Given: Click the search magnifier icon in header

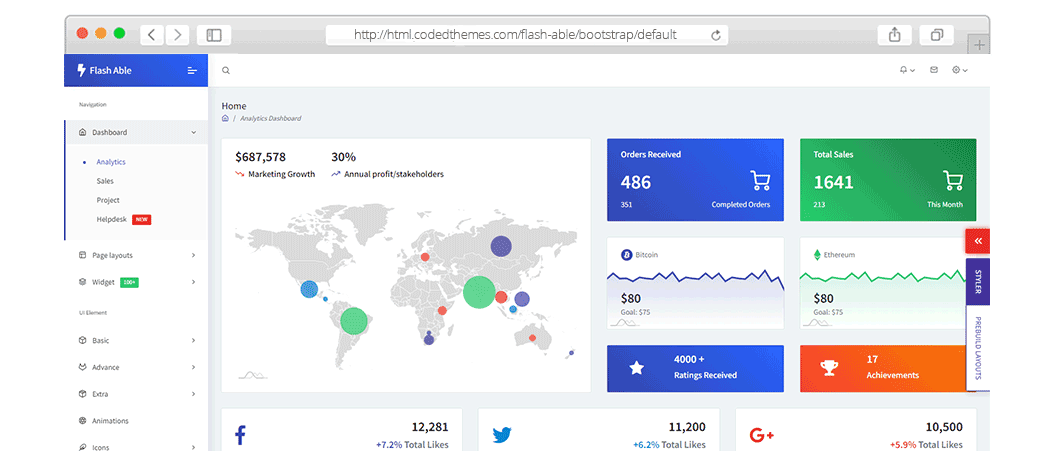Looking at the screenshot, I should [x=226, y=70].
